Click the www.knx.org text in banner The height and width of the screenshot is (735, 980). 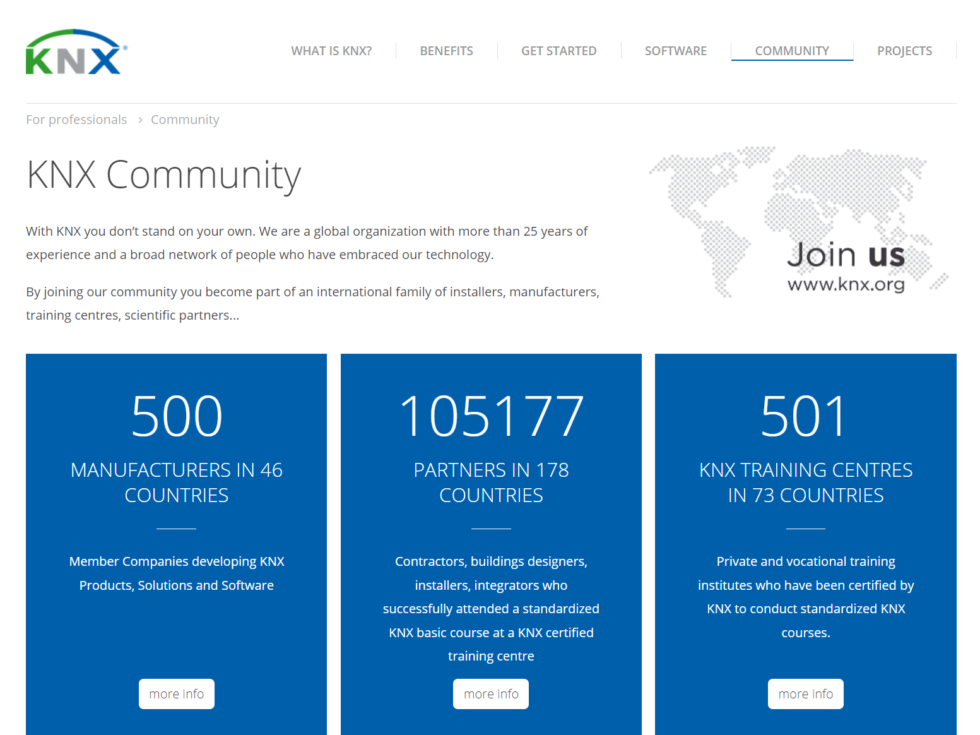(846, 284)
